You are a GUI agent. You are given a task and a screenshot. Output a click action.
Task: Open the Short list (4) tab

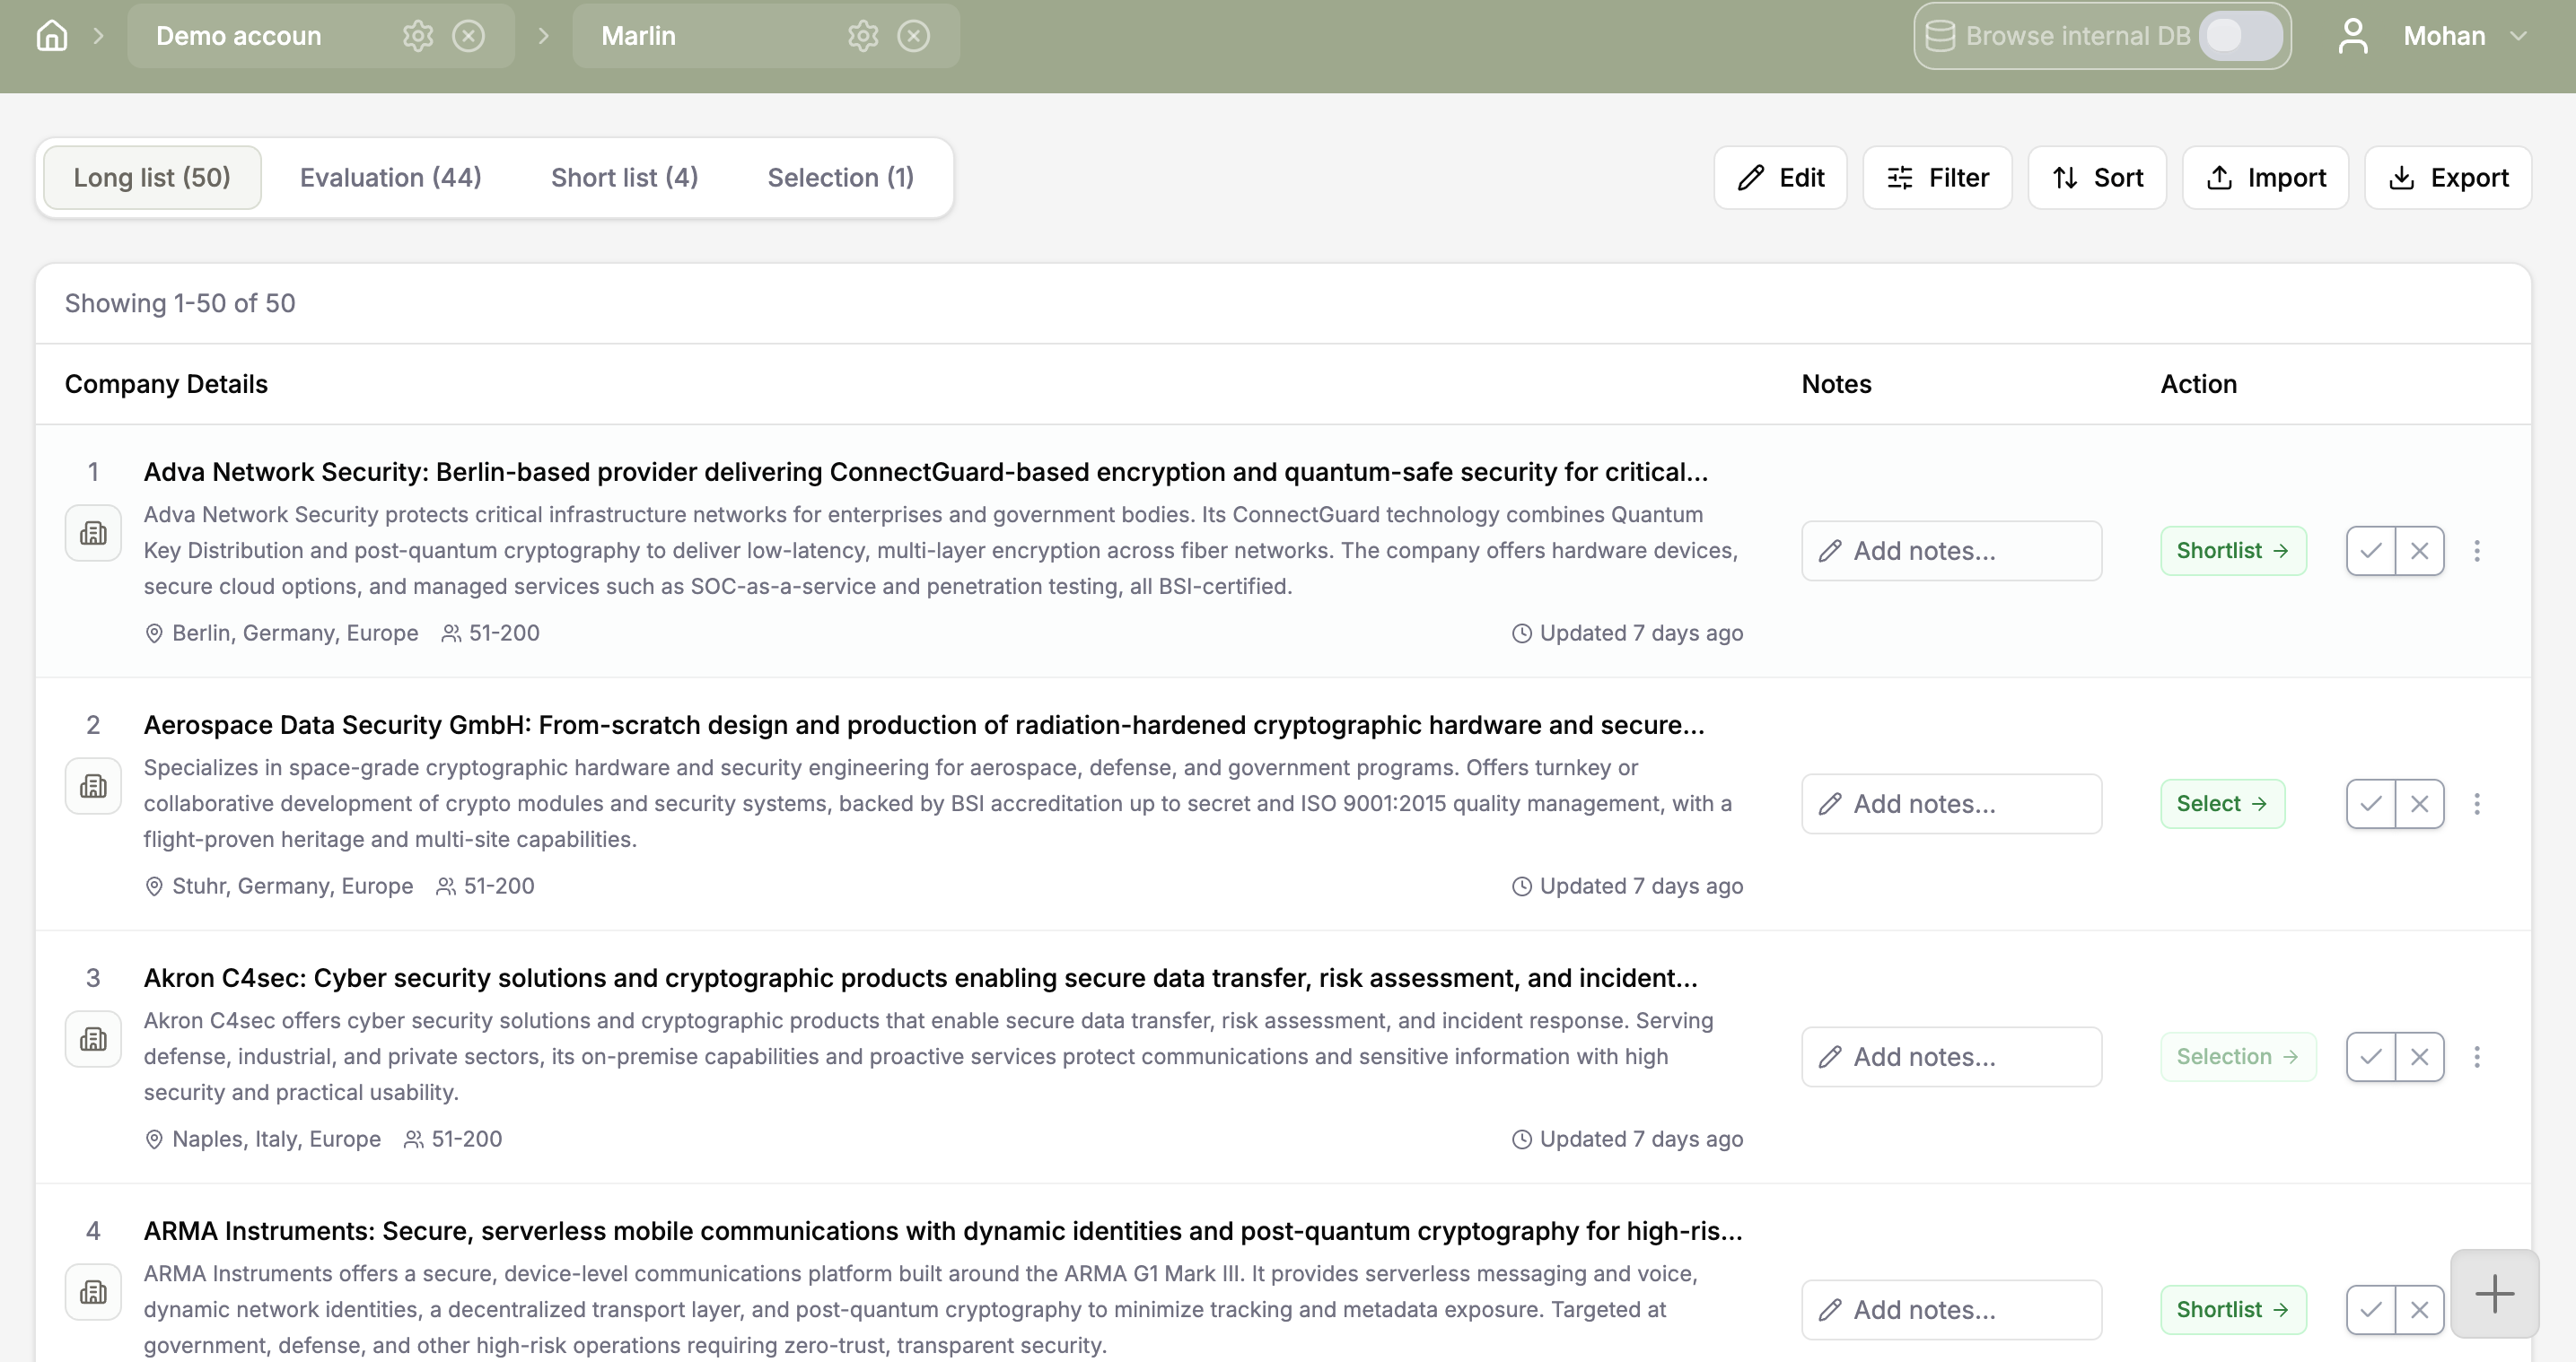click(624, 177)
